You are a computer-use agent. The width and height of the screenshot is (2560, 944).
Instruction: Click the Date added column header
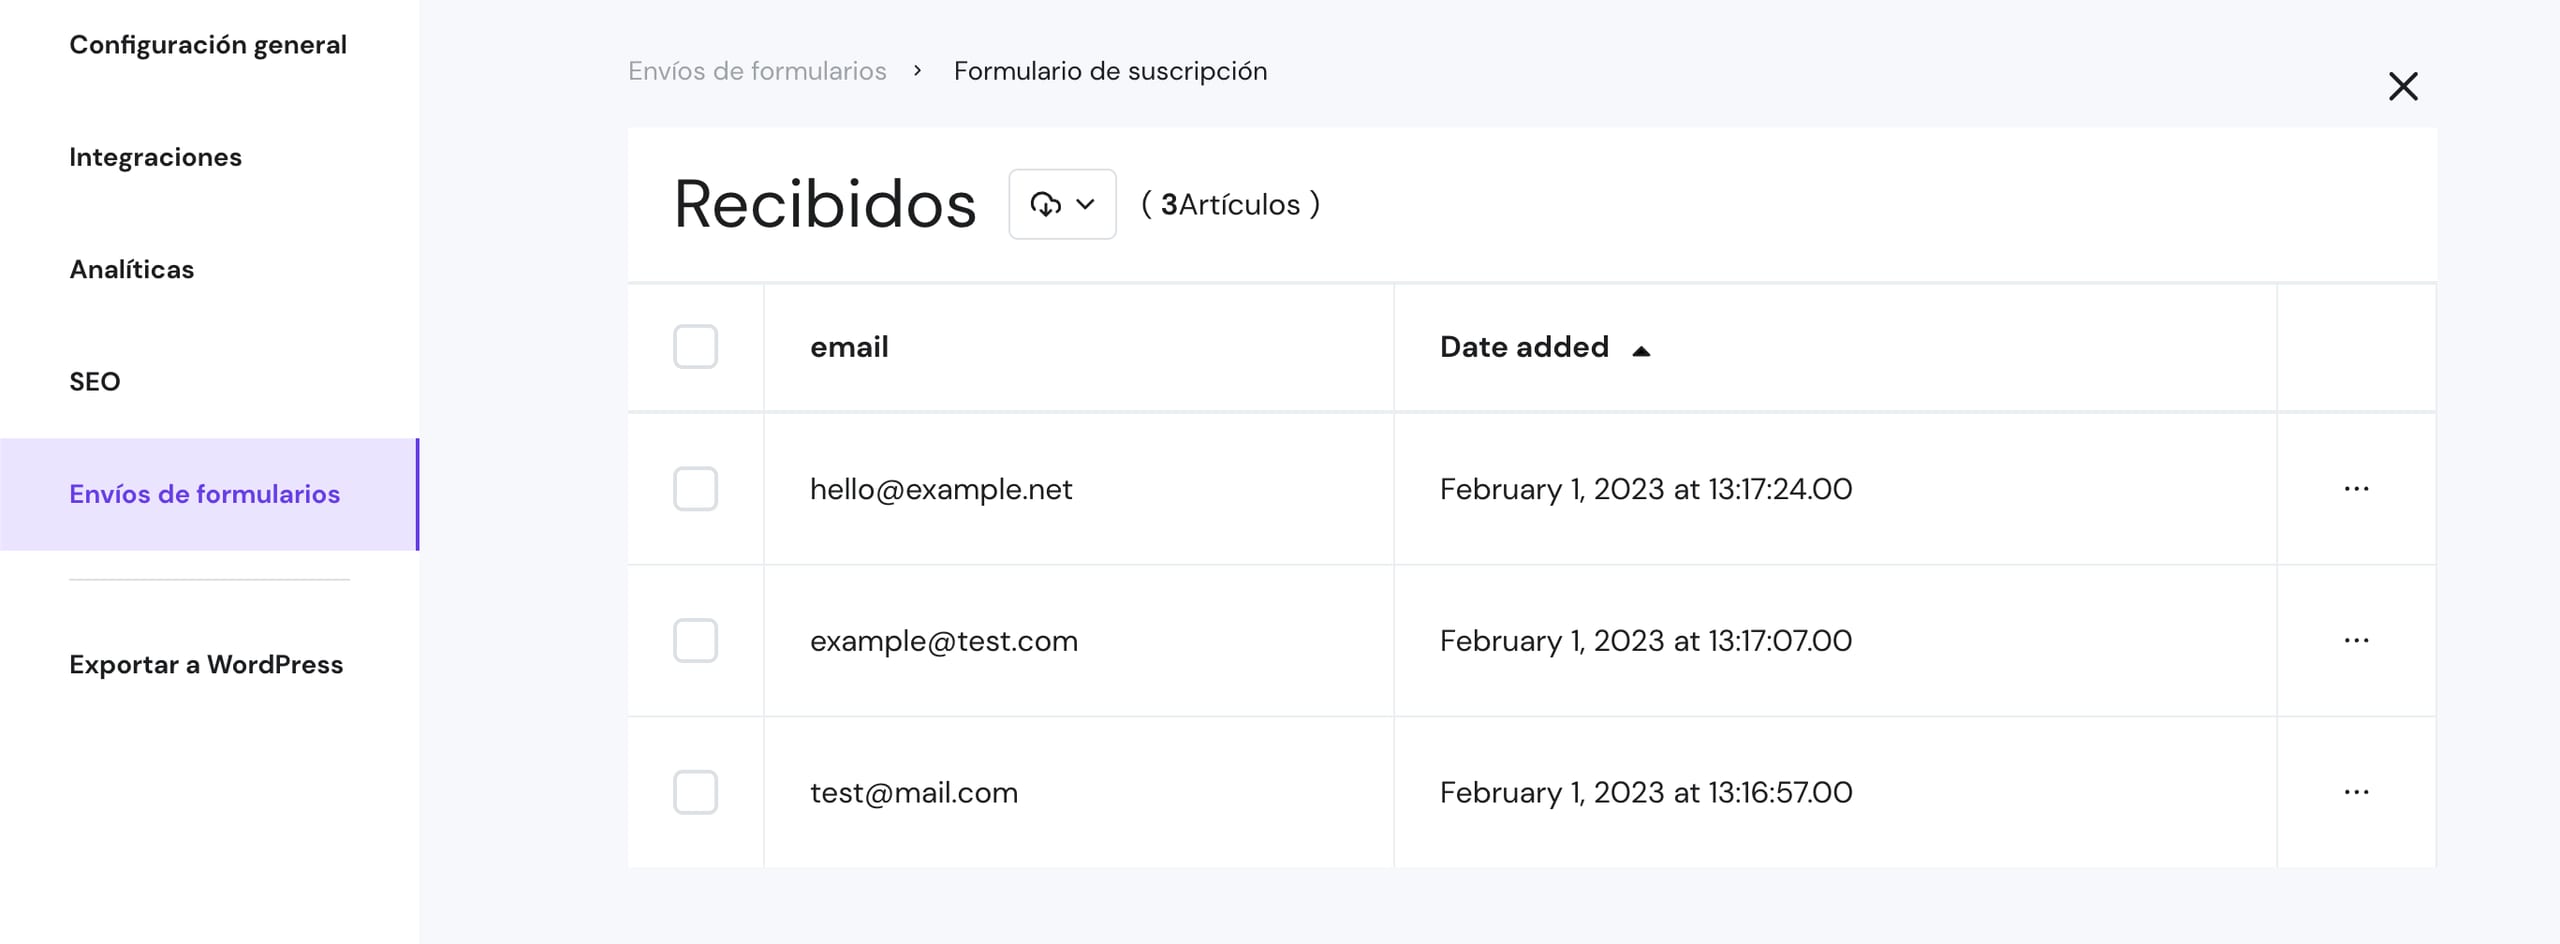point(1523,347)
